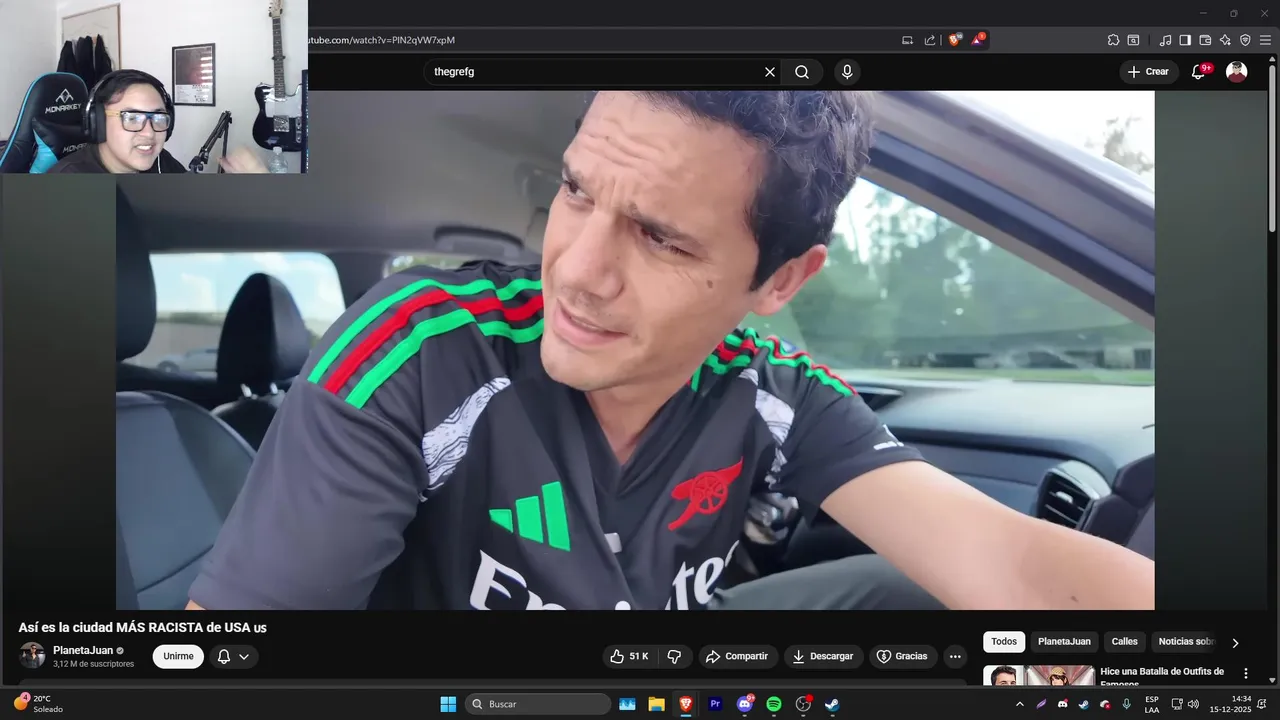Image resolution: width=1280 pixels, height=720 pixels.
Task: Click the video title Así es la ciudad
Action: click(142, 628)
